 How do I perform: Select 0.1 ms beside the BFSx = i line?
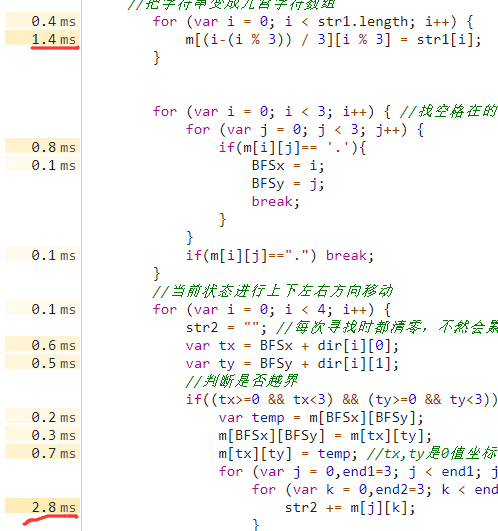(42, 164)
